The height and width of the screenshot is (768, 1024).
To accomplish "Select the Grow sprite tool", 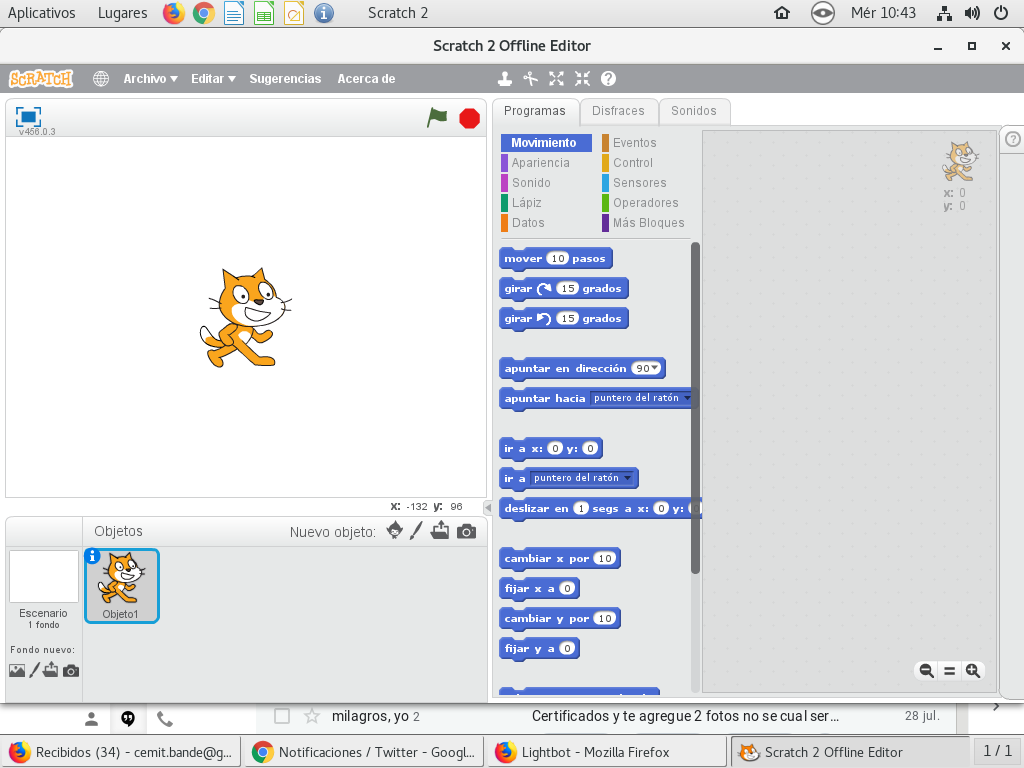I will pyautogui.click(x=556, y=79).
